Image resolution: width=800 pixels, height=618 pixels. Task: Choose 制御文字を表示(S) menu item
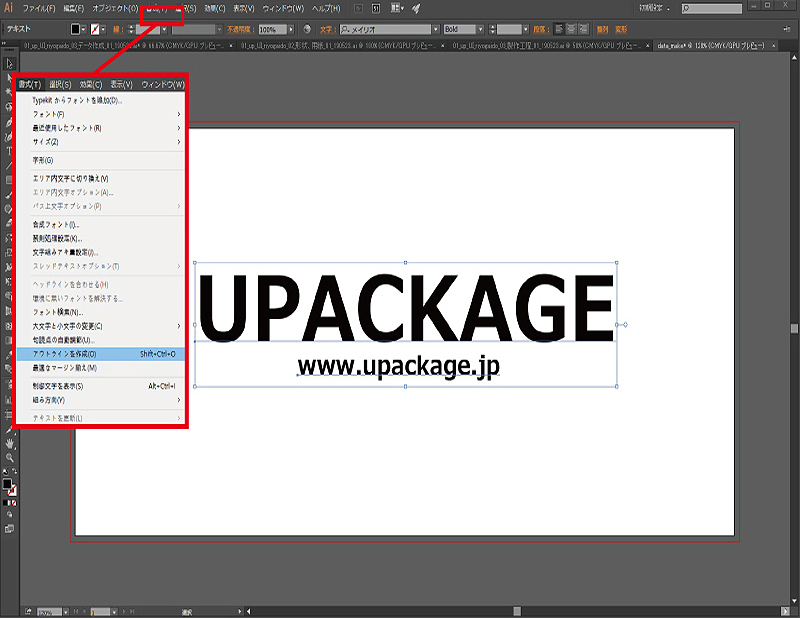(101, 386)
